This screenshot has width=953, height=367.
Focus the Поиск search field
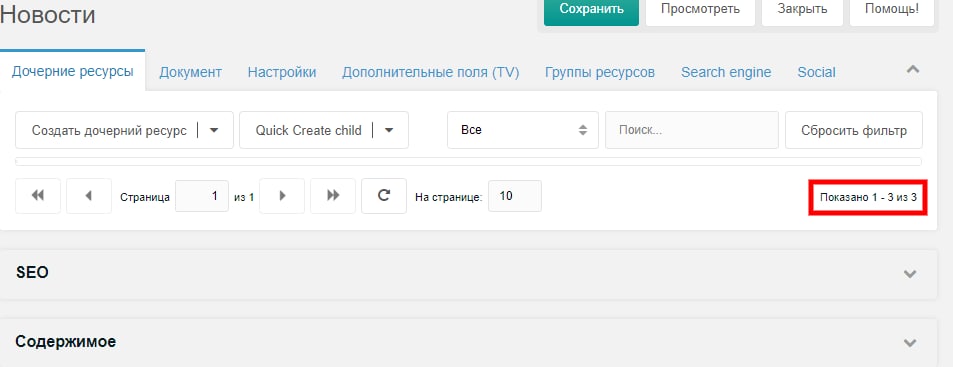[x=692, y=130]
